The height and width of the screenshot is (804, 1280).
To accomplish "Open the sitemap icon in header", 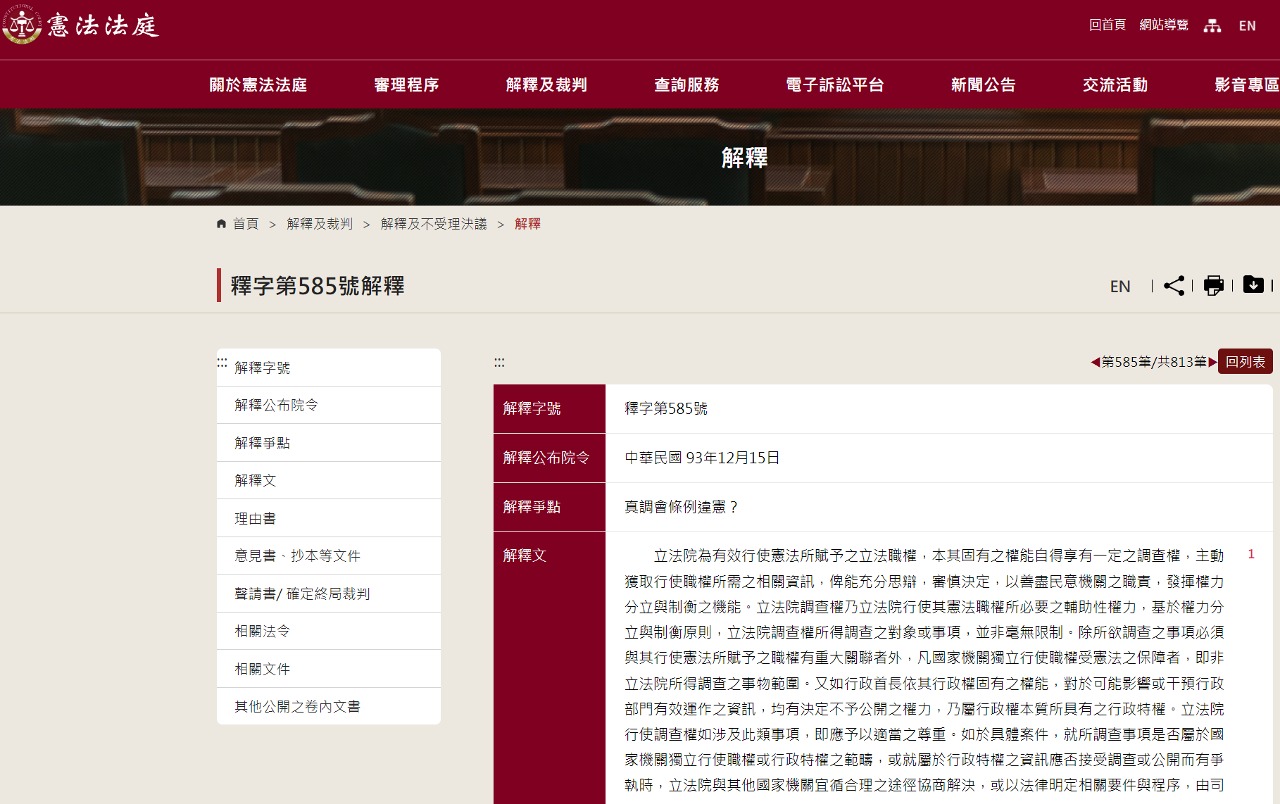I will (1212, 25).
